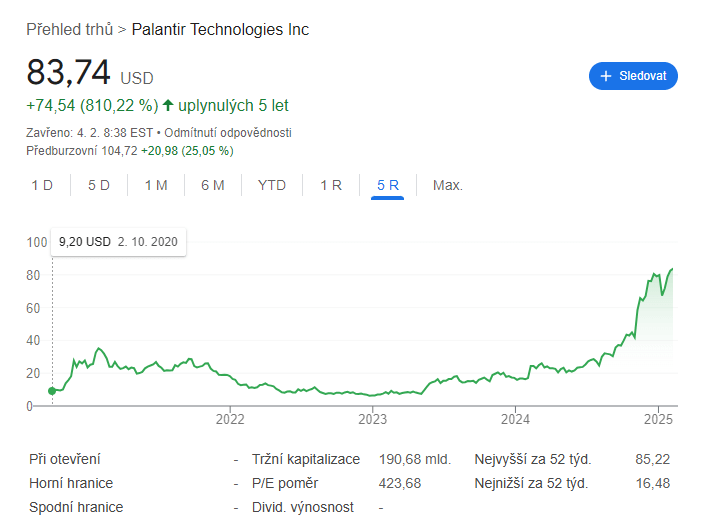The width and height of the screenshot is (709, 529).
Task: Click the 2022 axis year label
Action: tap(230, 419)
